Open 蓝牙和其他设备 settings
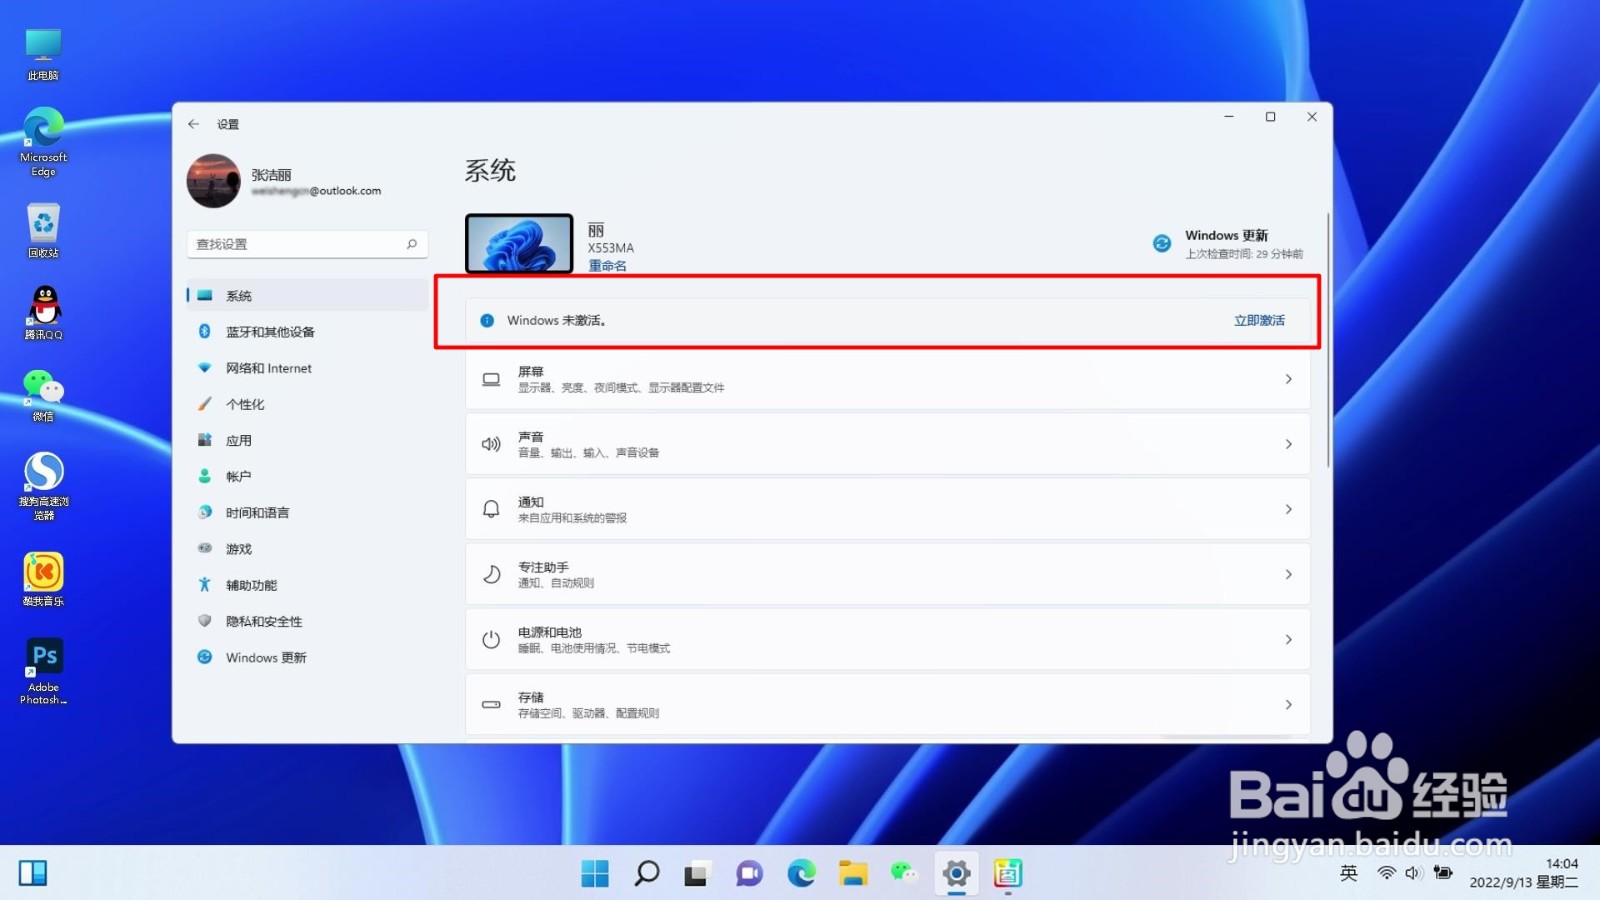This screenshot has height=900, width=1600. coord(307,332)
